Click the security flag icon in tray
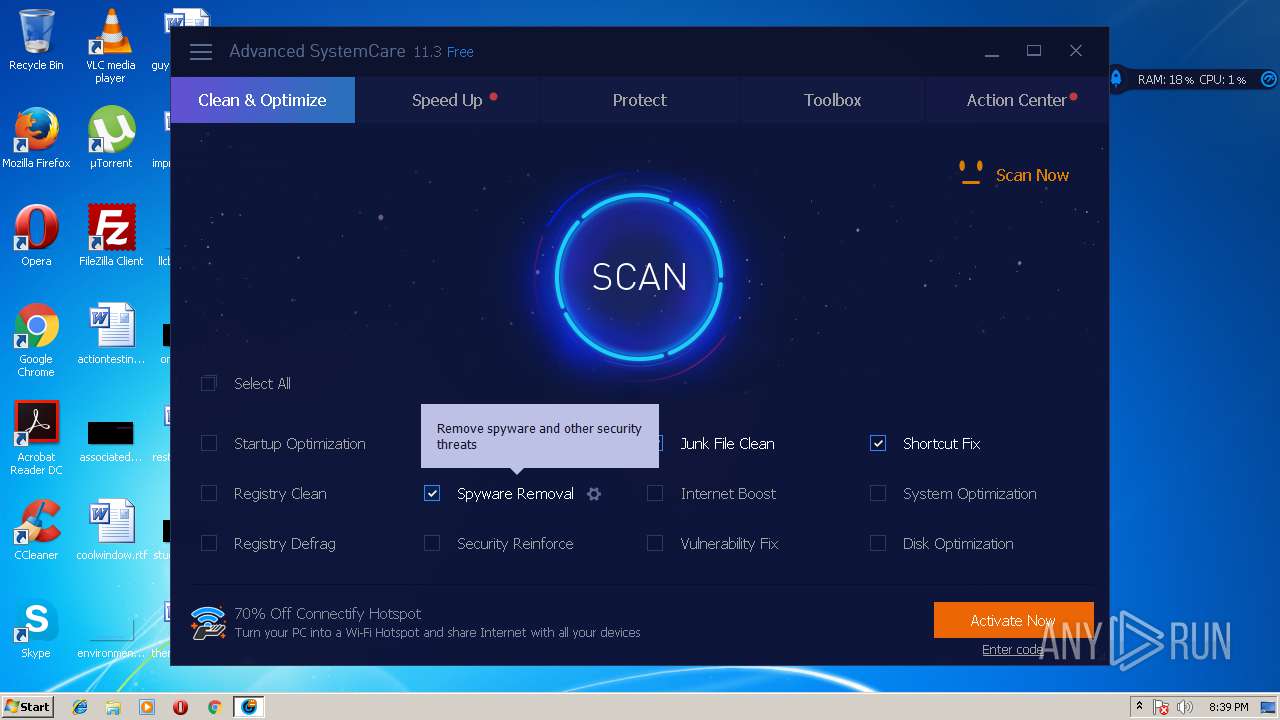 (x=1162, y=707)
